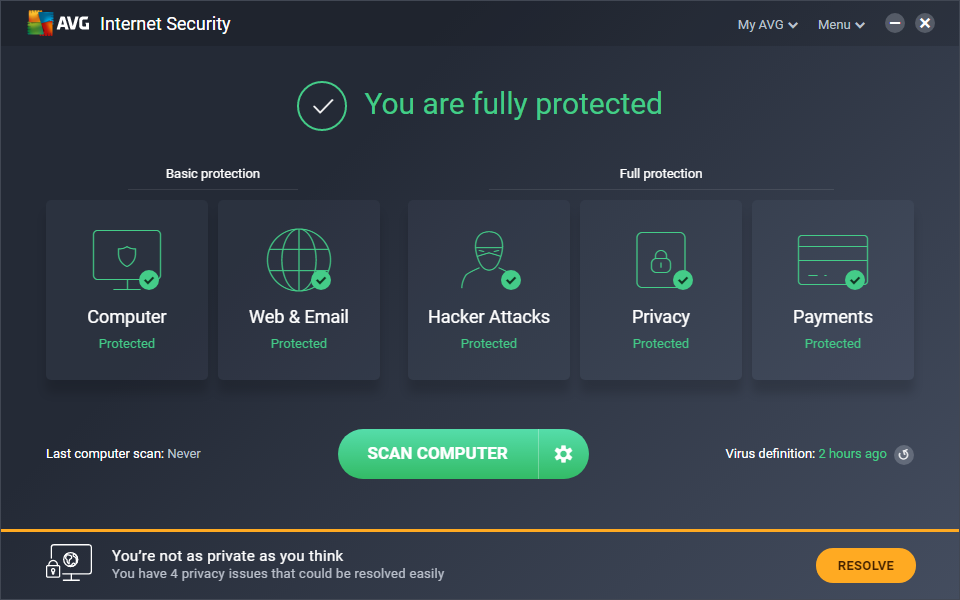Viewport: 960px width, 600px height.
Task: Click the Web & Email globe icon
Action: 298,259
